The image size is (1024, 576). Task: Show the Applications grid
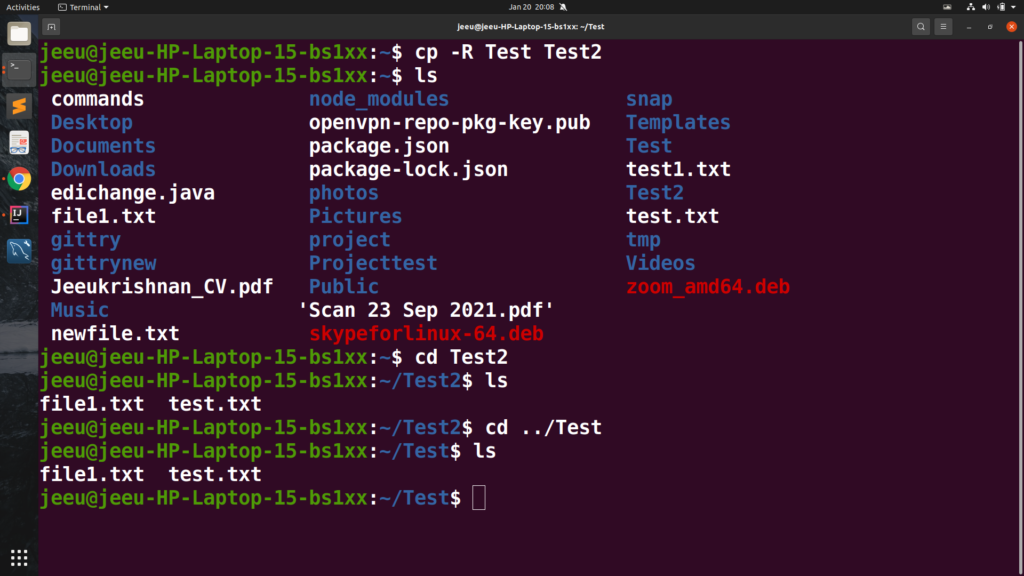point(19,557)
